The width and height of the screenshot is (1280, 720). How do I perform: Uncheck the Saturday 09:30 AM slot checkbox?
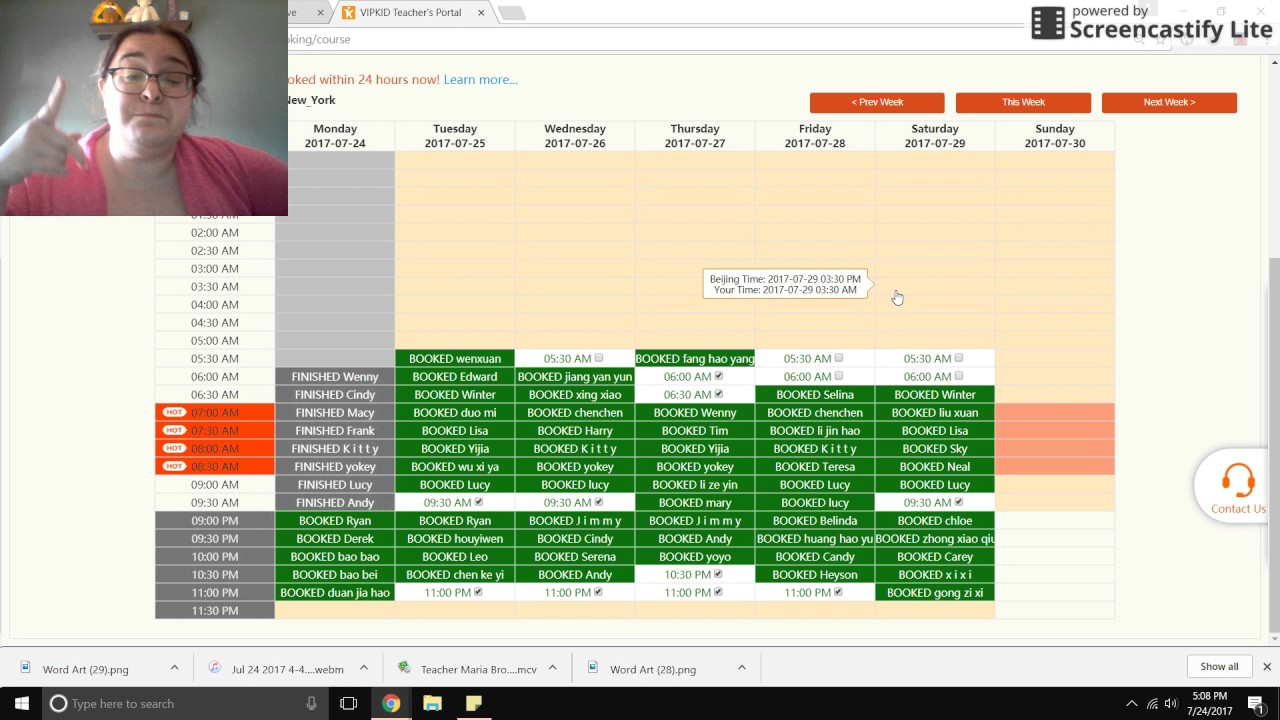point(959,502)
